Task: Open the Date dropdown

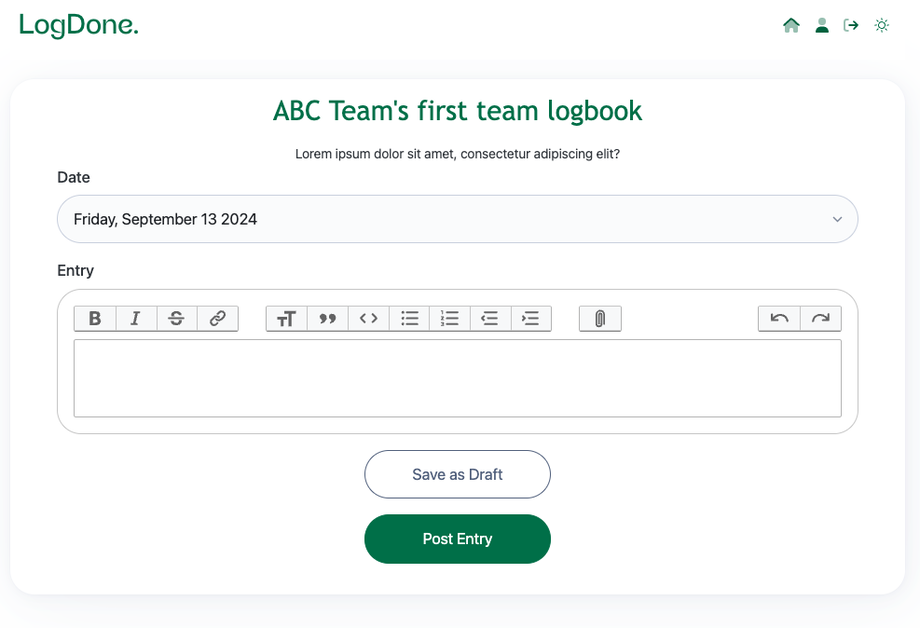Action: (x=457, y=219)
